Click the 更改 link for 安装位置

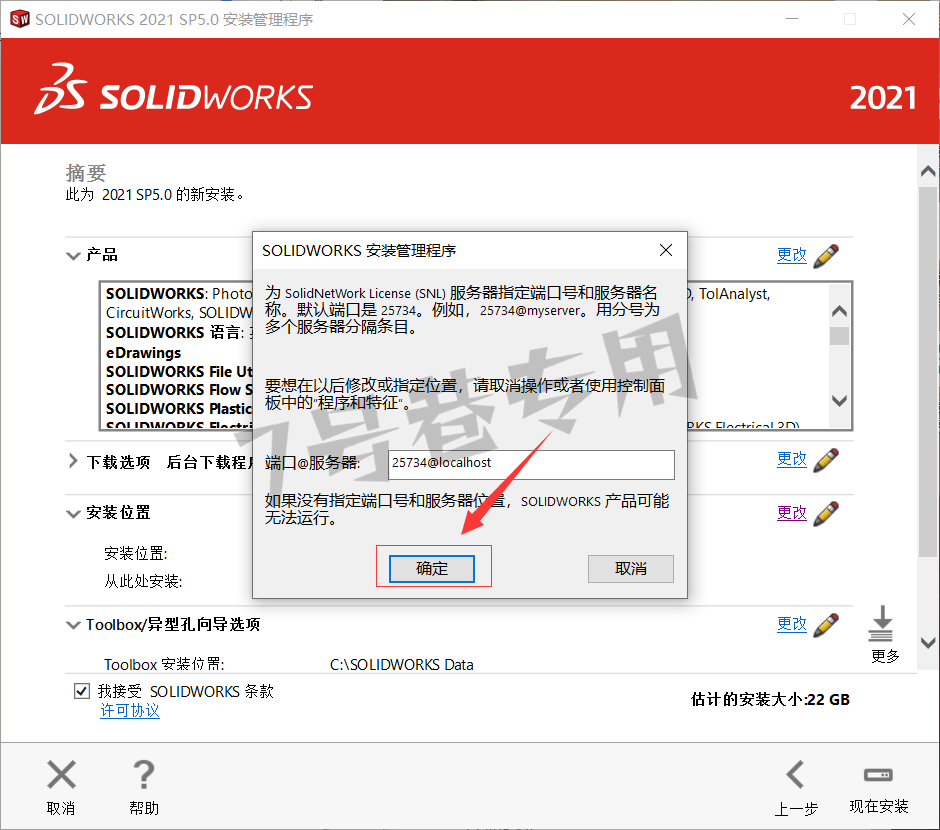point(791,513)
